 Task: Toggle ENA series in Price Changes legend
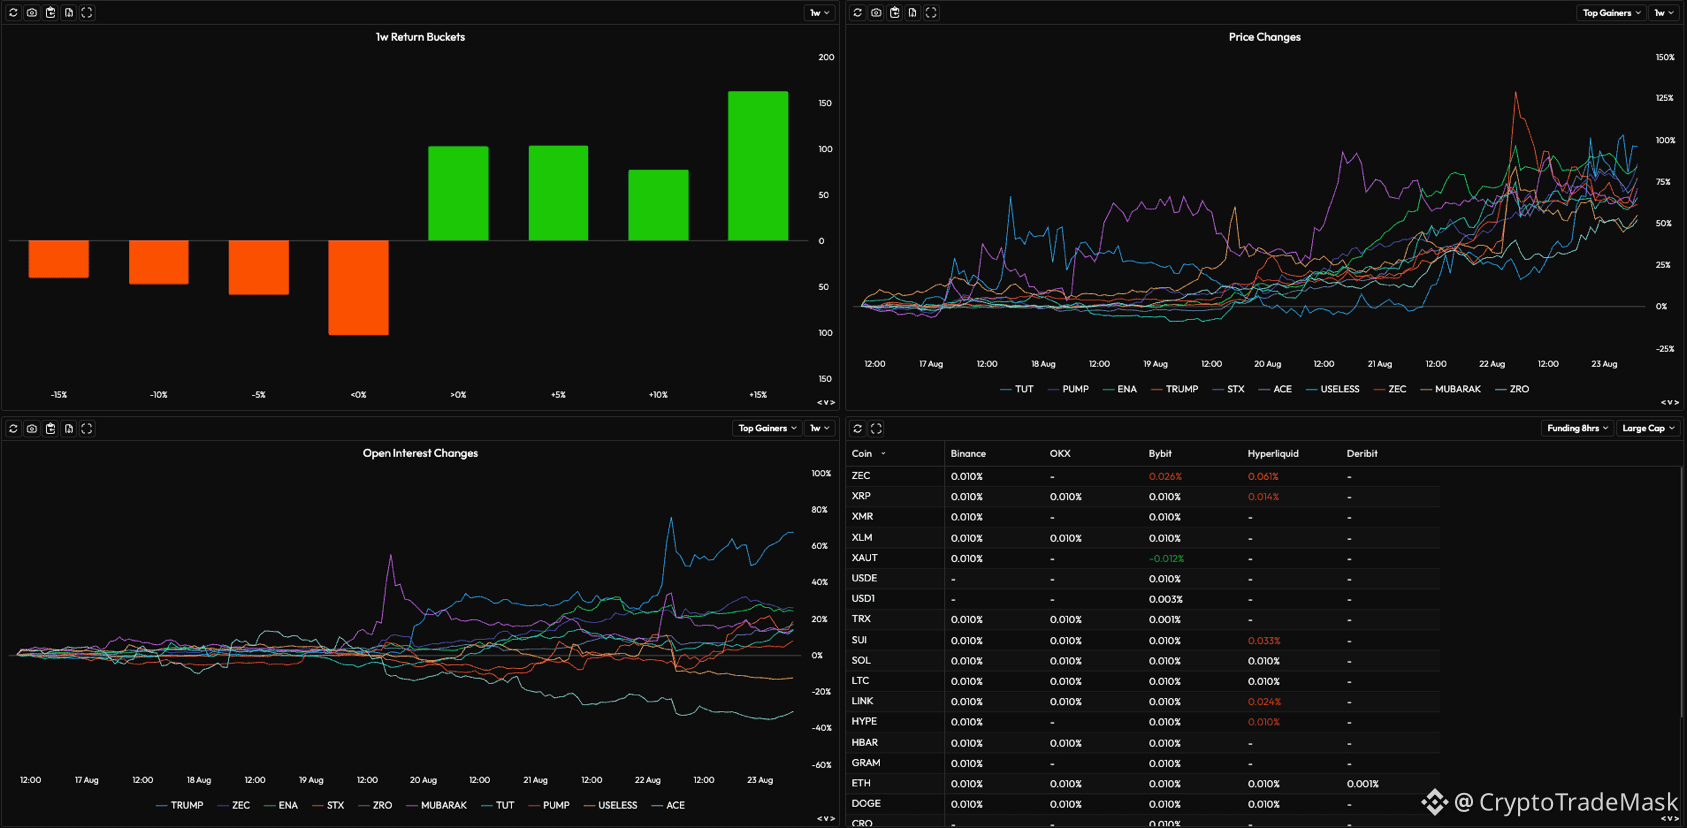pyautogui.click(x=1119, y=390)
